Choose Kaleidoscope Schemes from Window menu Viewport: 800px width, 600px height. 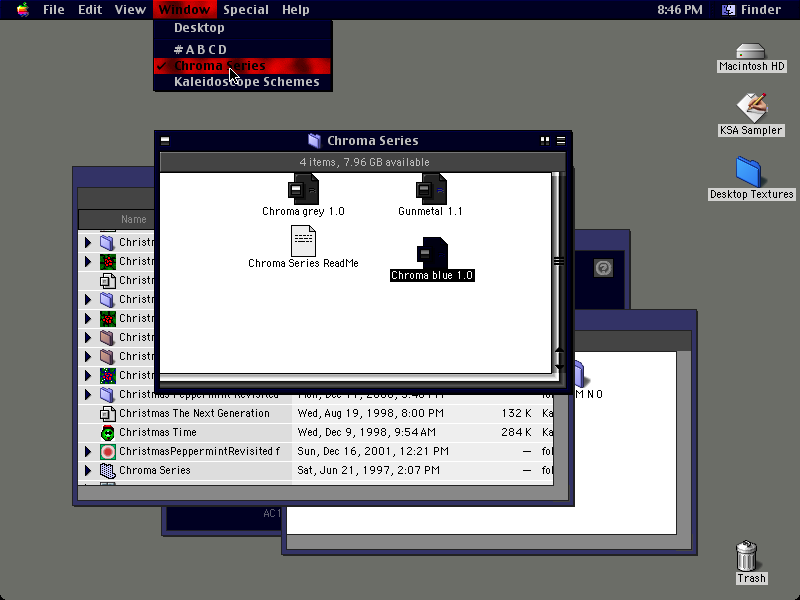243,82
